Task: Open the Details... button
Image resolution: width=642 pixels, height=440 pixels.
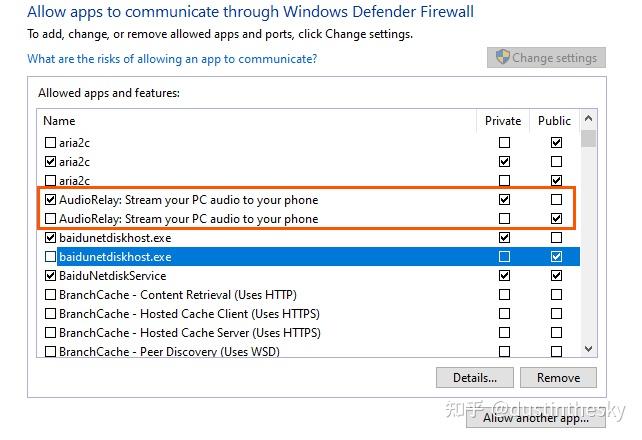Action: [x=474, y=378]
